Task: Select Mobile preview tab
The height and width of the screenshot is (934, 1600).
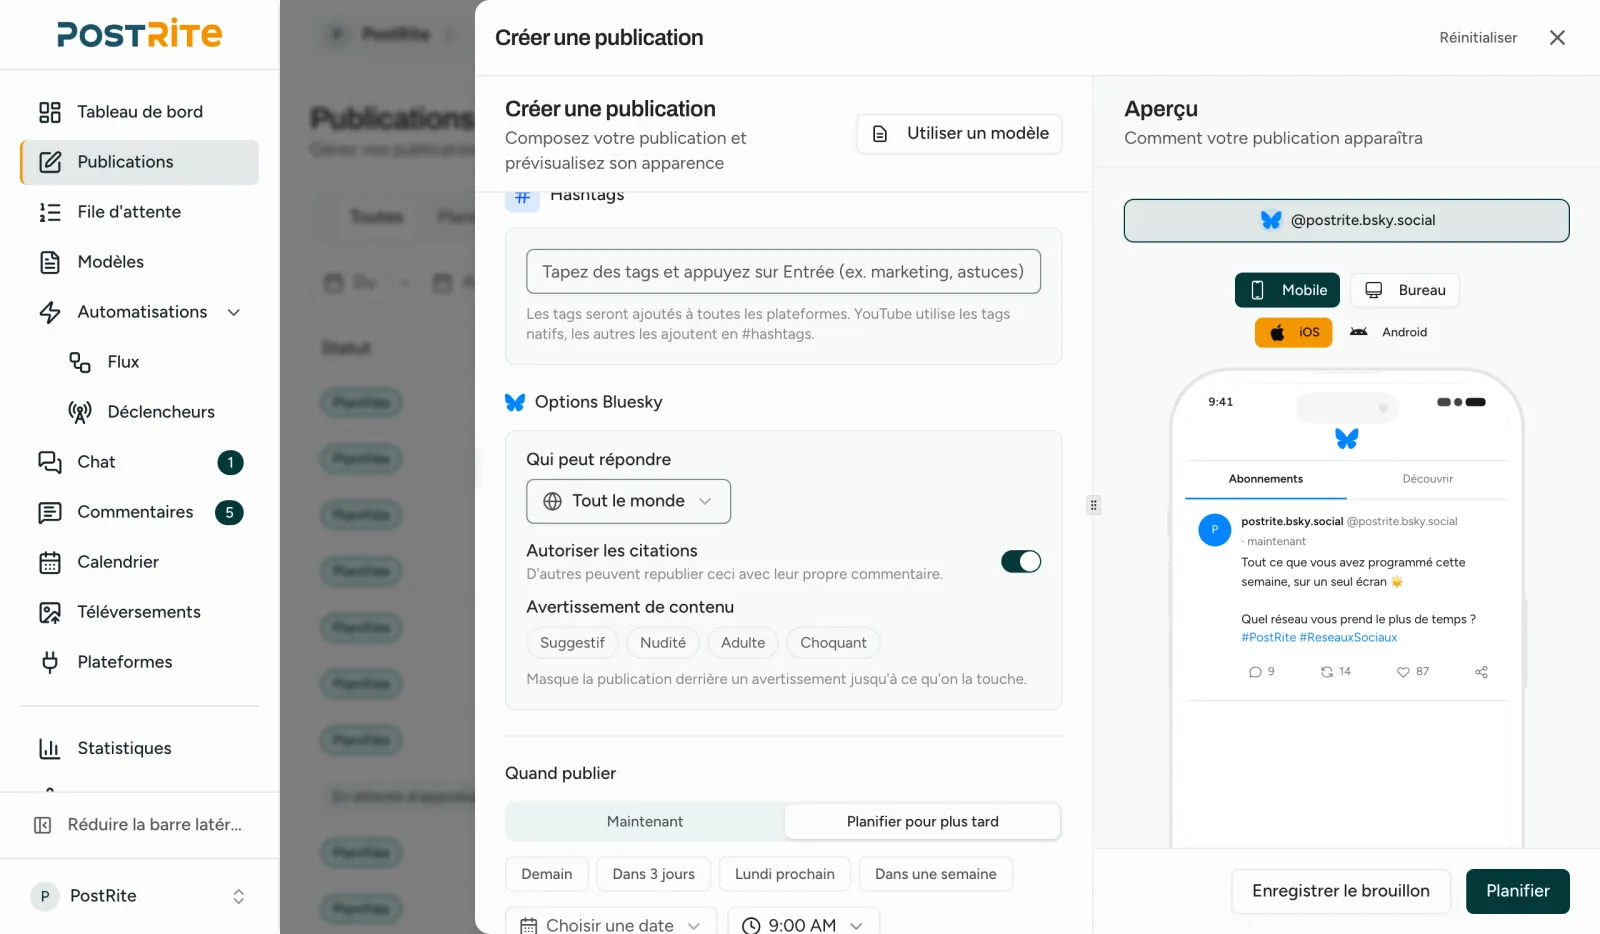Action: coord(1287,290)
